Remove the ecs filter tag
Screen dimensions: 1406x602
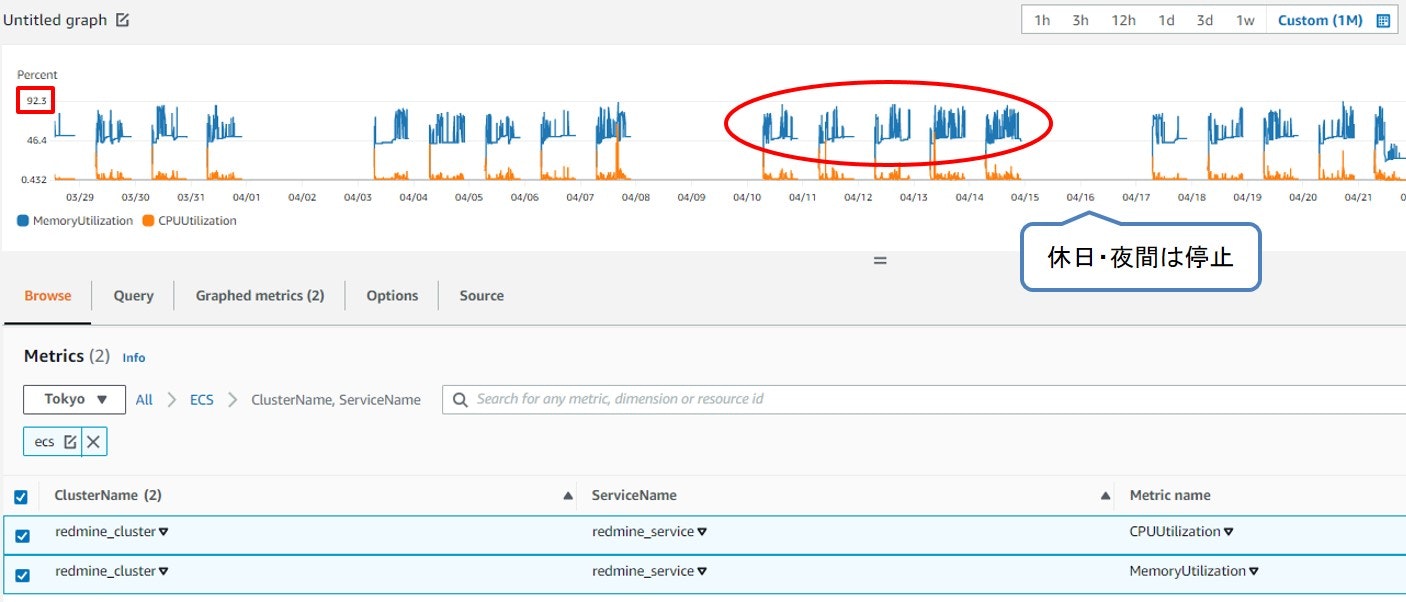94,441
